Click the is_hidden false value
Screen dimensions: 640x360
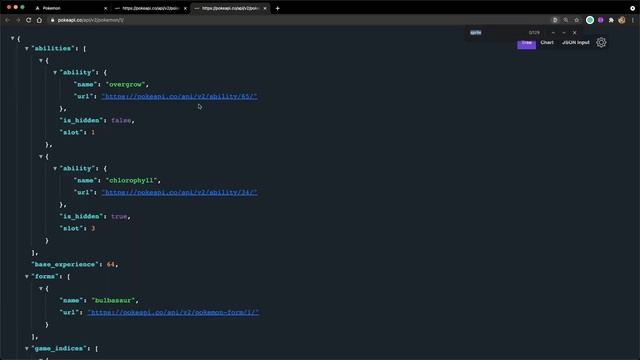click(121, 120)
